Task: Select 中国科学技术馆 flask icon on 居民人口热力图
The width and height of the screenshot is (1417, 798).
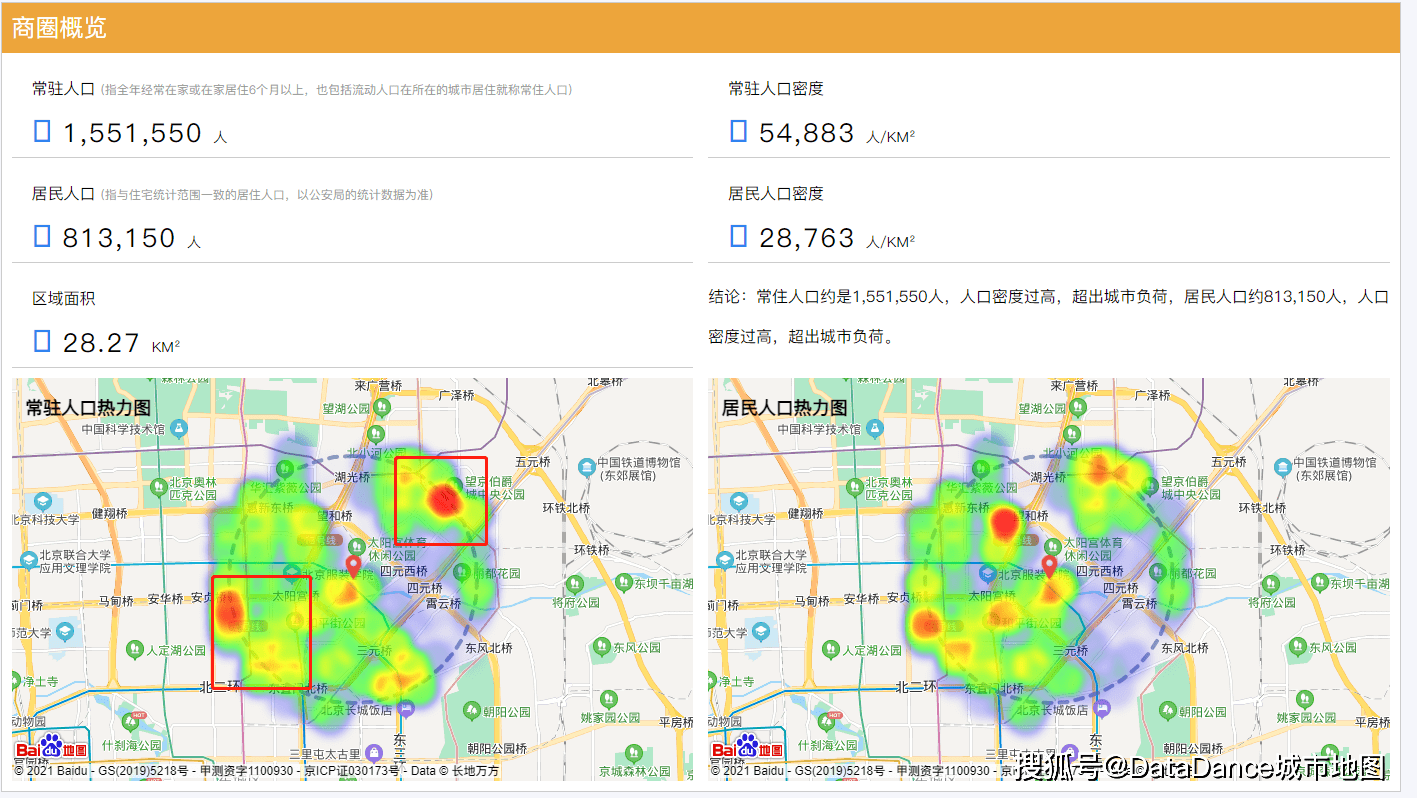Action: (874, 428)
